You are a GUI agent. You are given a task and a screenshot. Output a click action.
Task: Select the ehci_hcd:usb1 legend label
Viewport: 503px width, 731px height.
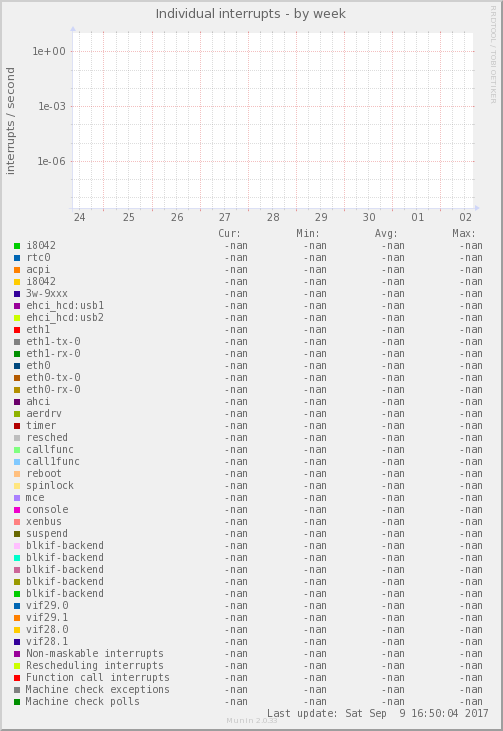pyautogui.click(x=65, y=305)
